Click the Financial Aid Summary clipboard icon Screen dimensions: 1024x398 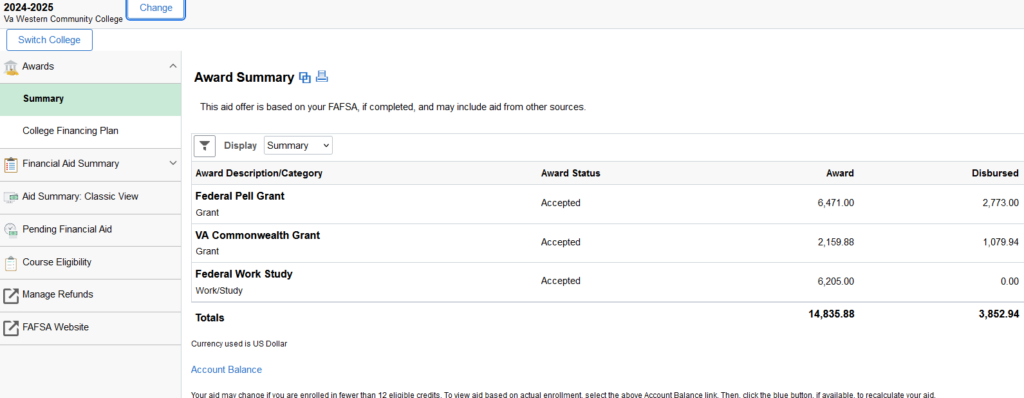coord(10,164)
